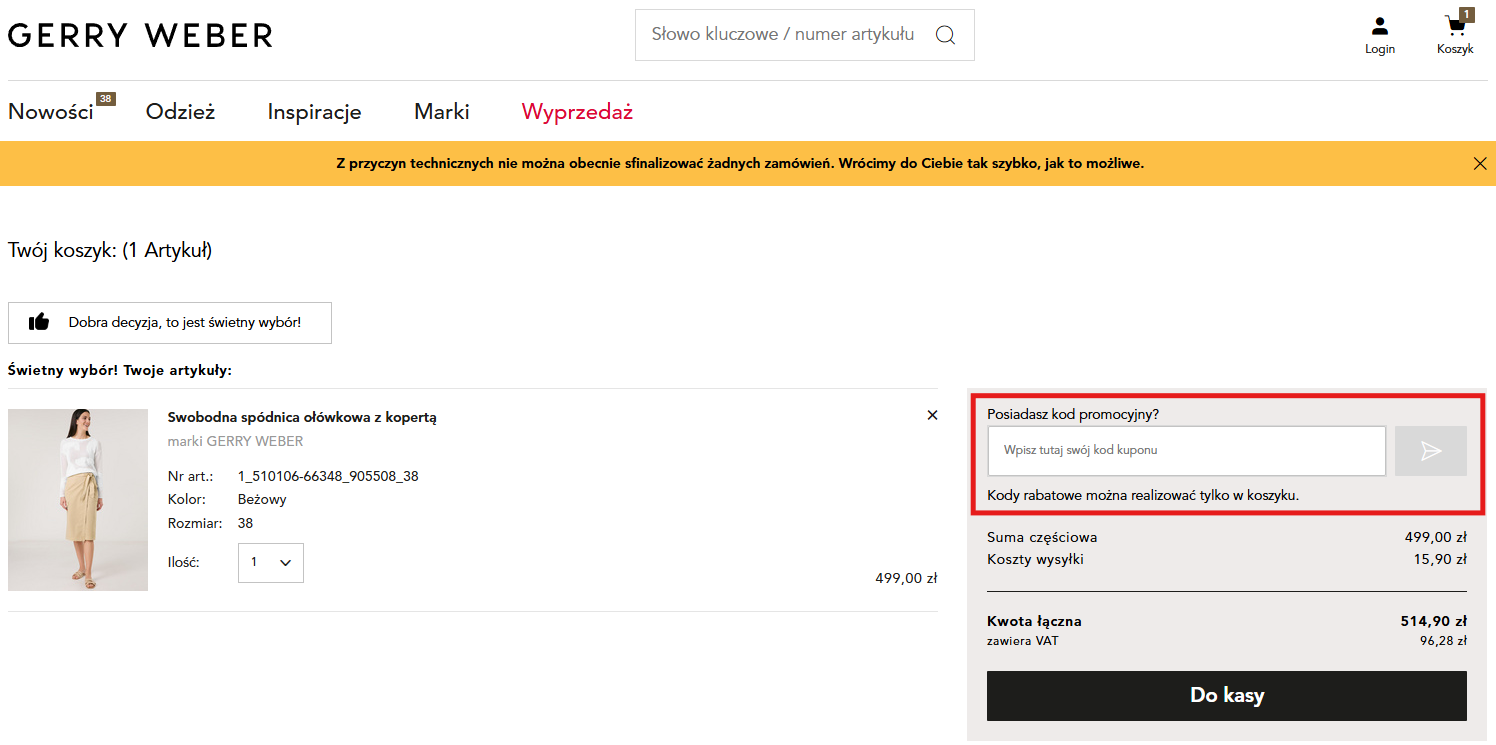
Task: Open the Marki menu
Action: point(442,112)
